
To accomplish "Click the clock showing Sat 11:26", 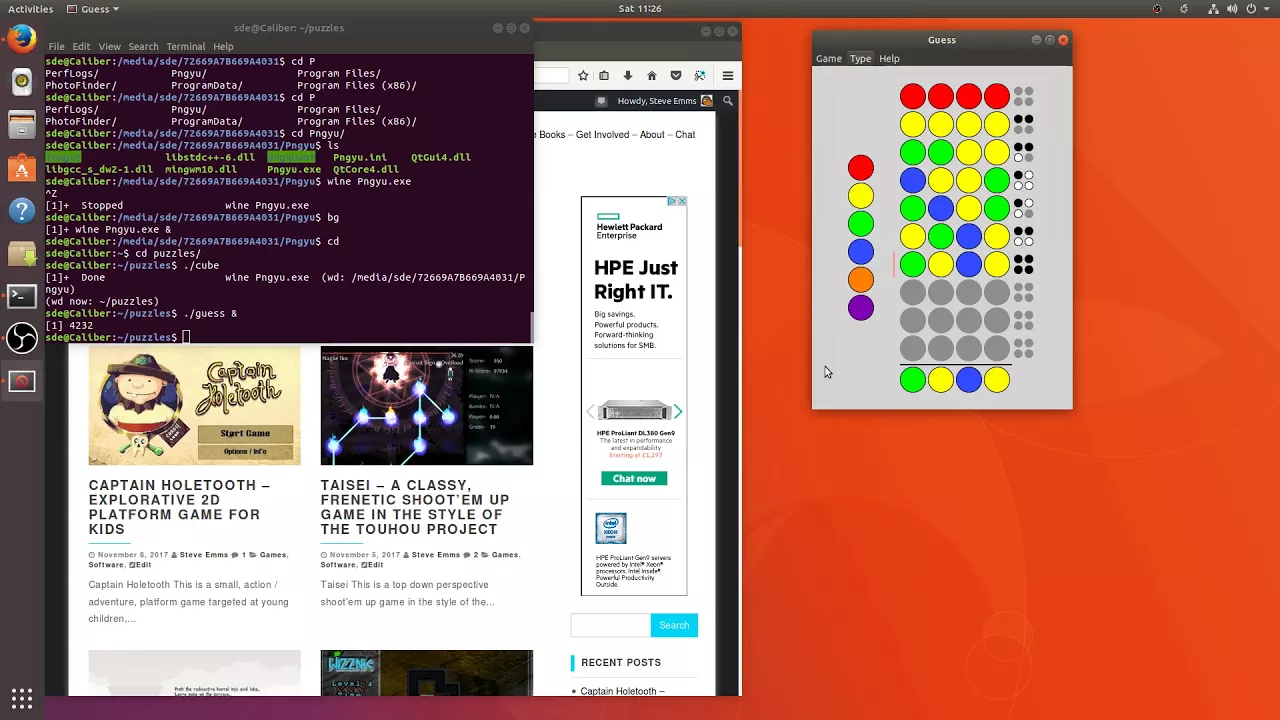I will [x=640, y=9].
